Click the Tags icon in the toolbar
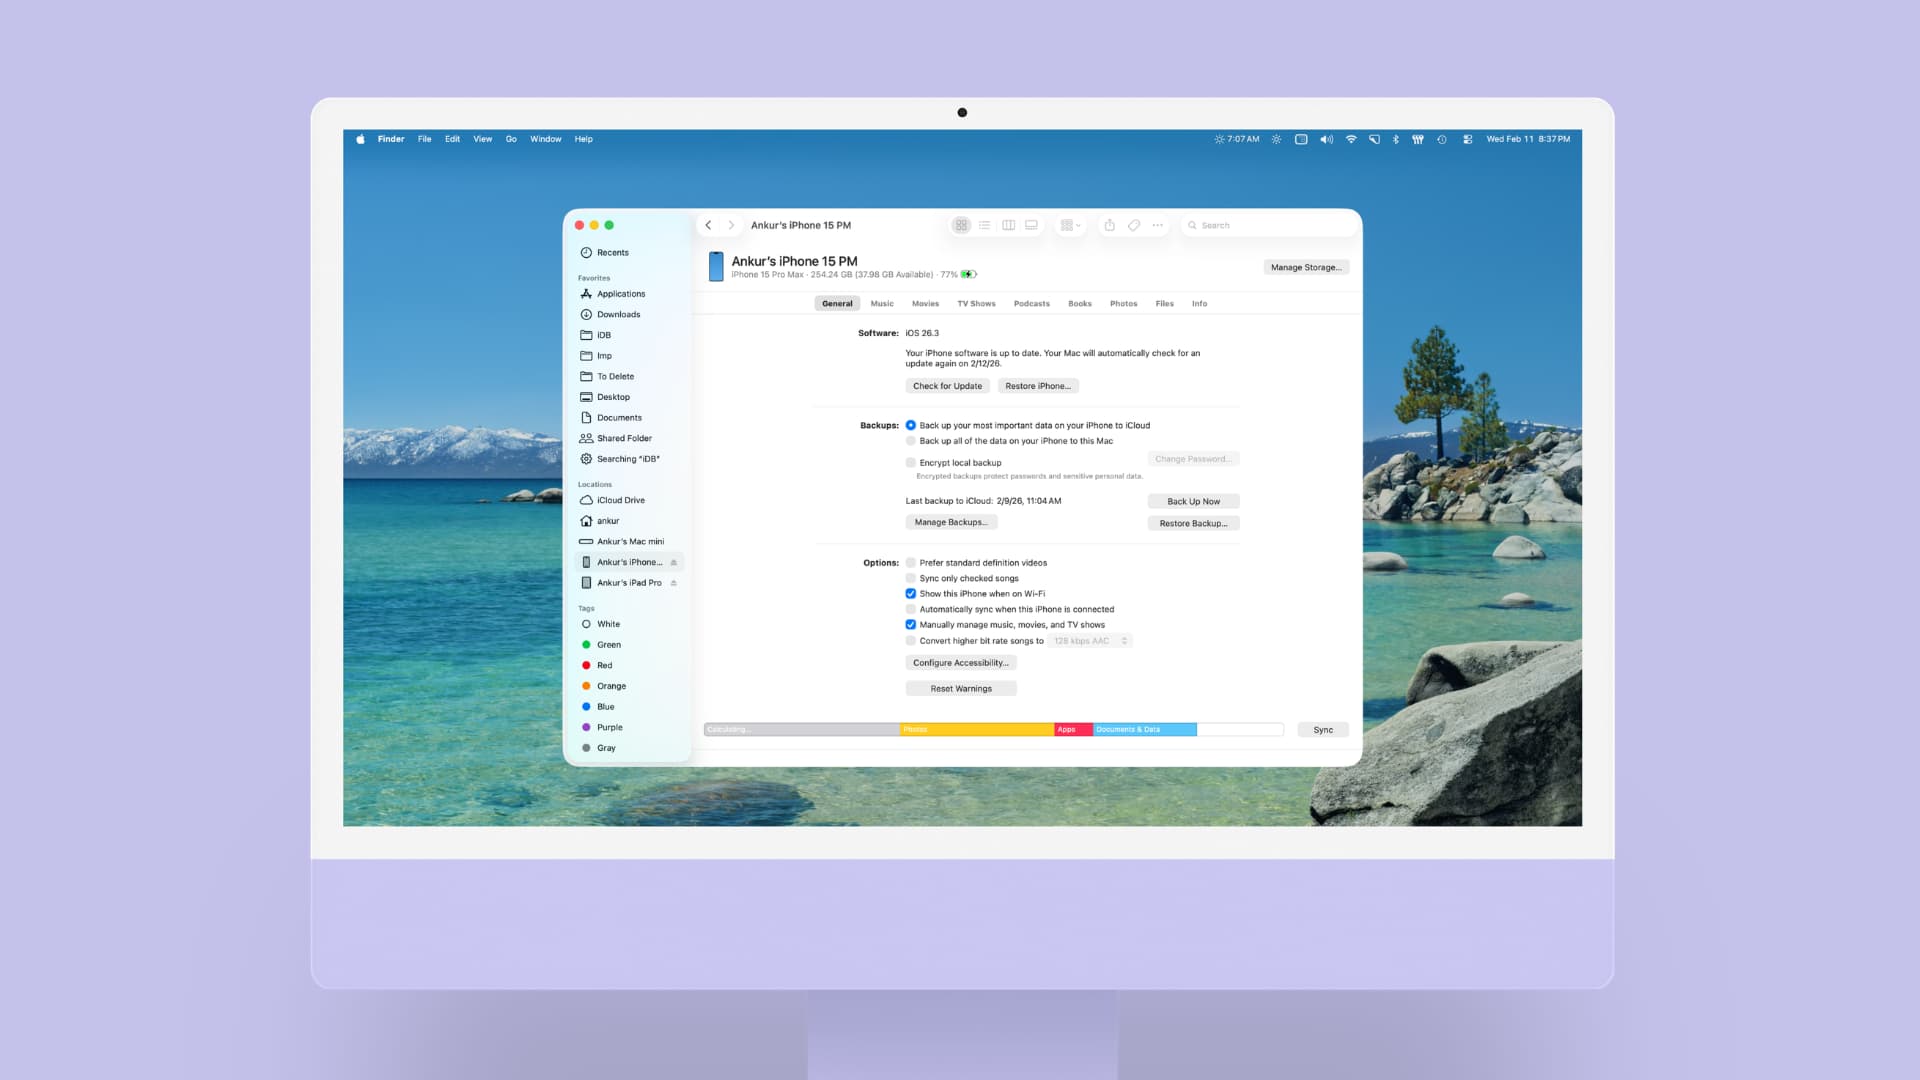Screen dimensions: 1920x1080 (1133, 225)
